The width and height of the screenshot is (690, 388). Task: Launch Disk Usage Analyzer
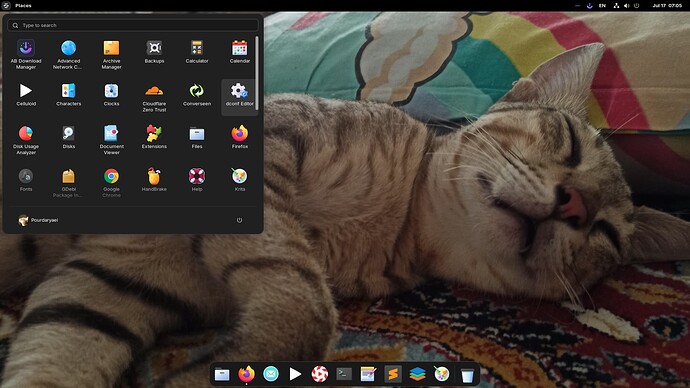(x=26, y=140)
